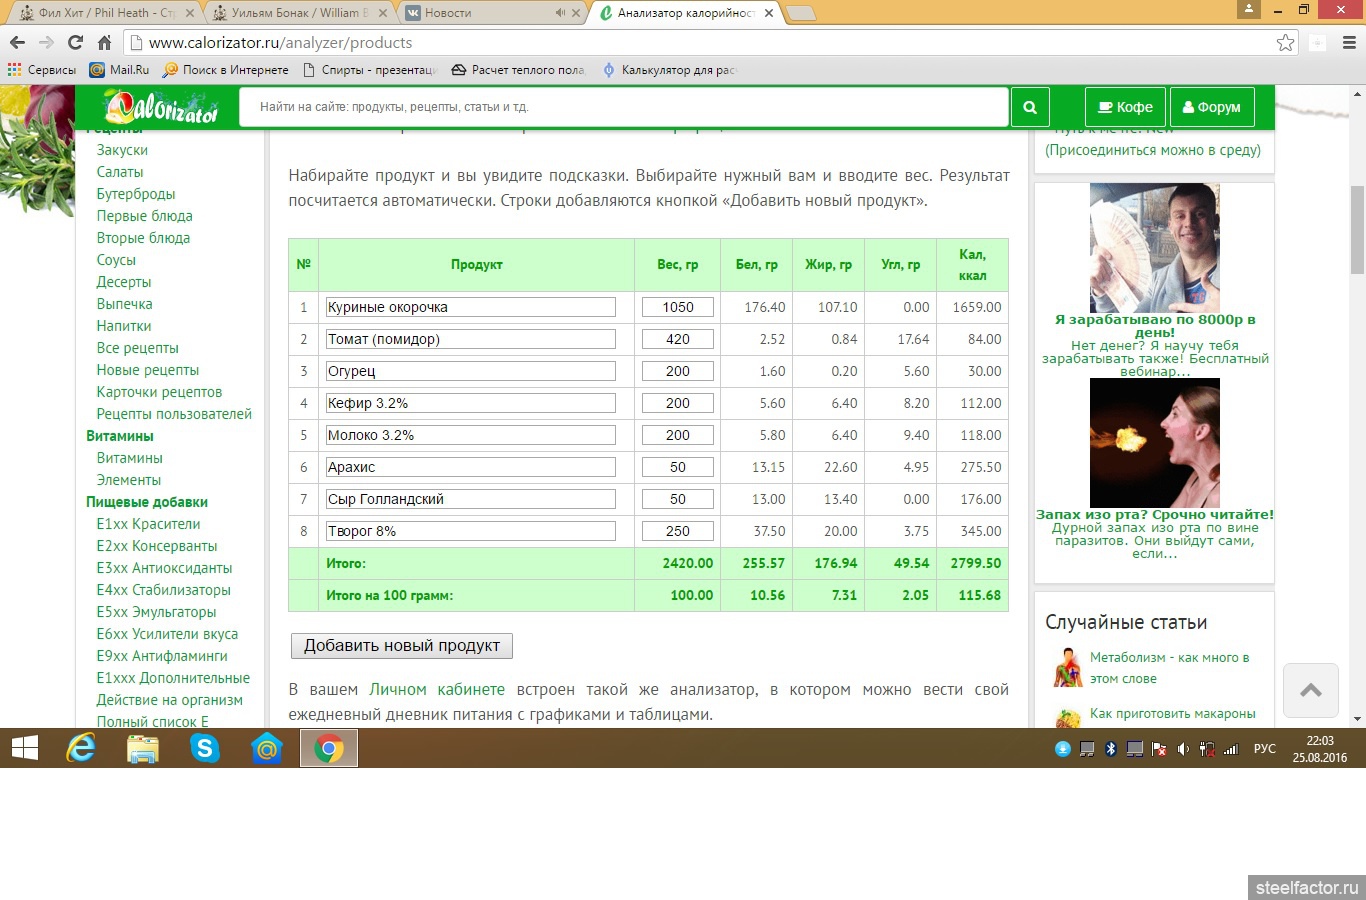Open the Салаты sidebar link

coord(120,172)
